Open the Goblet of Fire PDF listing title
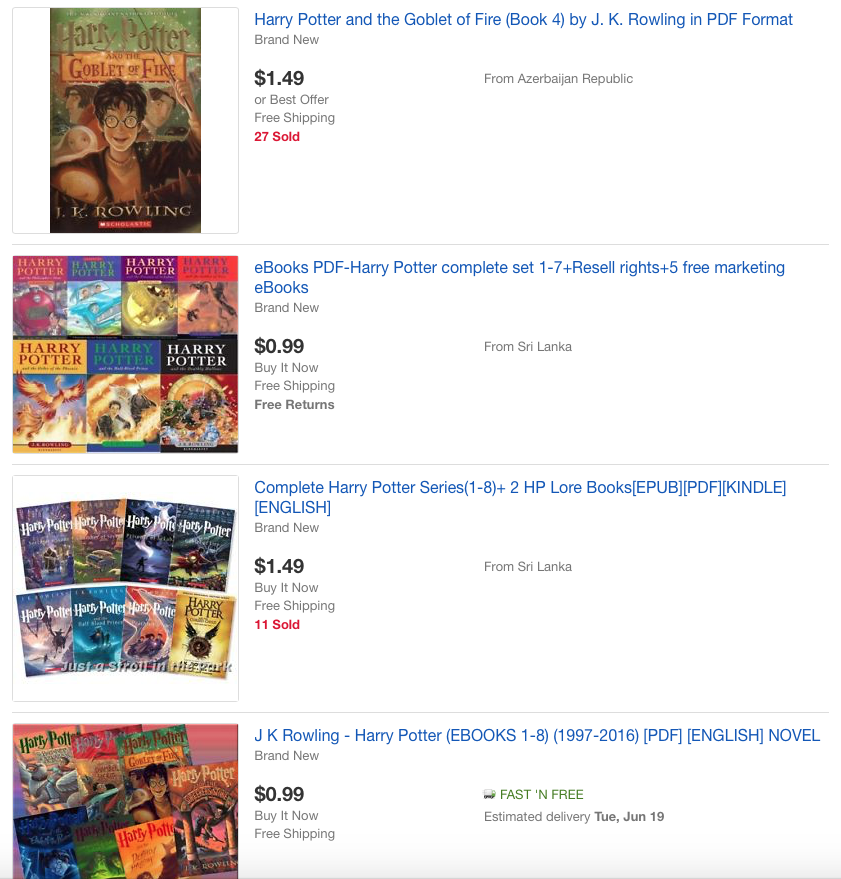841x879 pixels. point(523,20)
